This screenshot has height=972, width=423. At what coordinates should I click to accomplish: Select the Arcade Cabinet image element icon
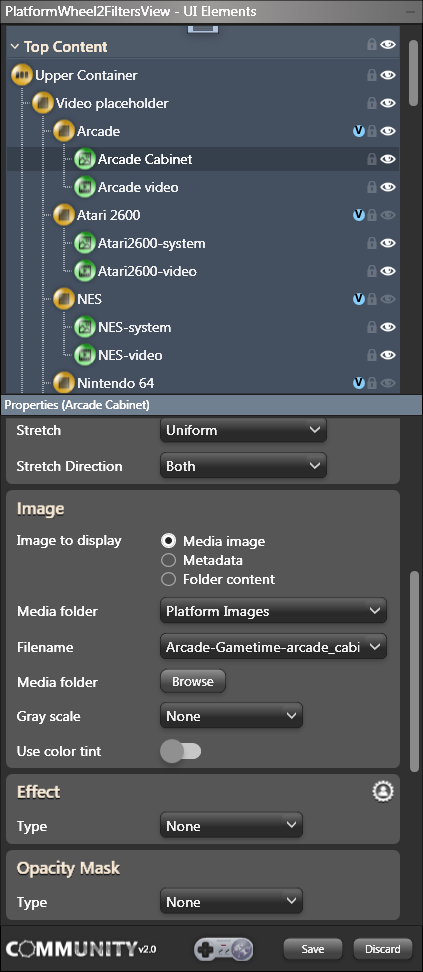(84, 159)
